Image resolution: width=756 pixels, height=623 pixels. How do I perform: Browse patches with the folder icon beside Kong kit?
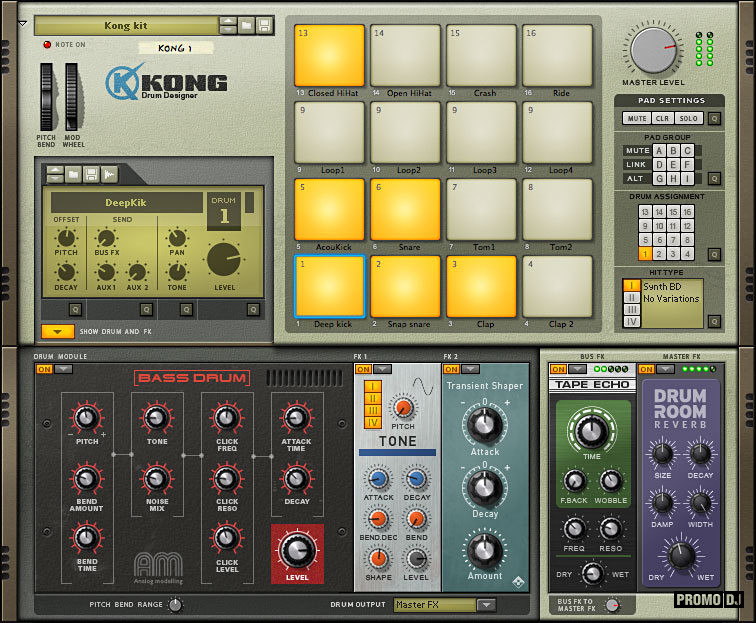(x=246, y=25)
